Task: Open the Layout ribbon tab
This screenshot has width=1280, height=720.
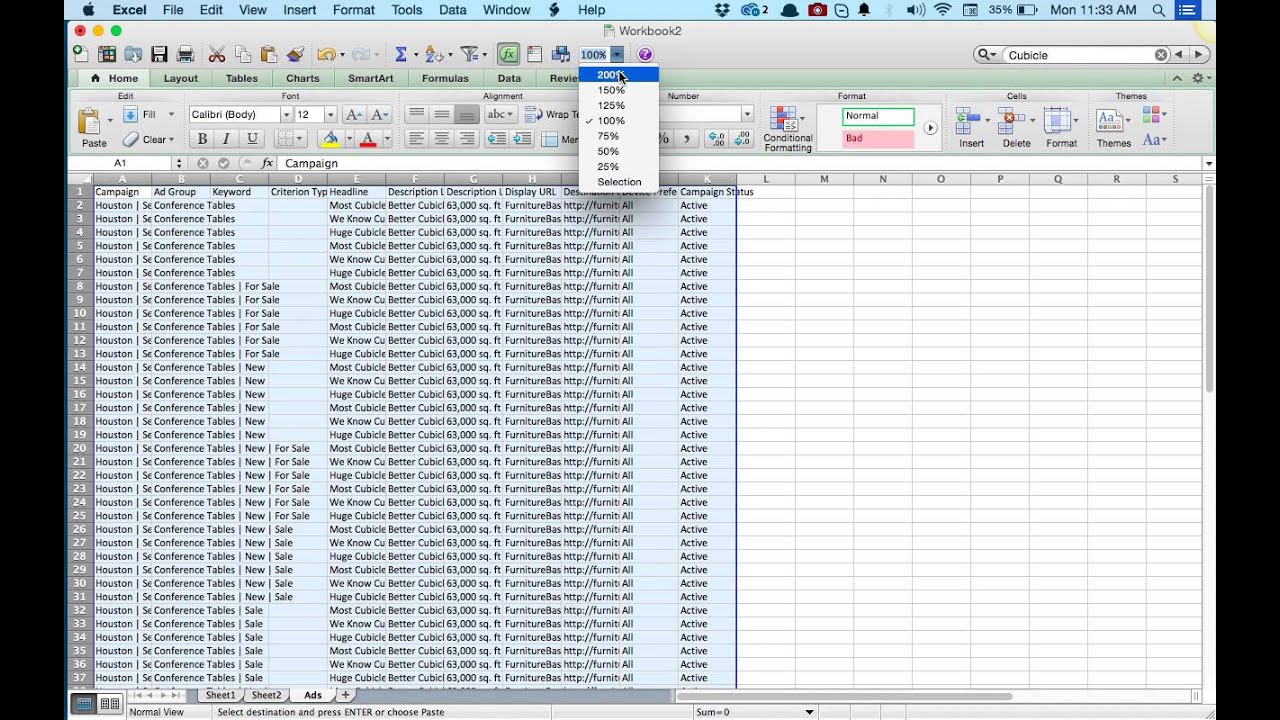Action: coord(181,78)
